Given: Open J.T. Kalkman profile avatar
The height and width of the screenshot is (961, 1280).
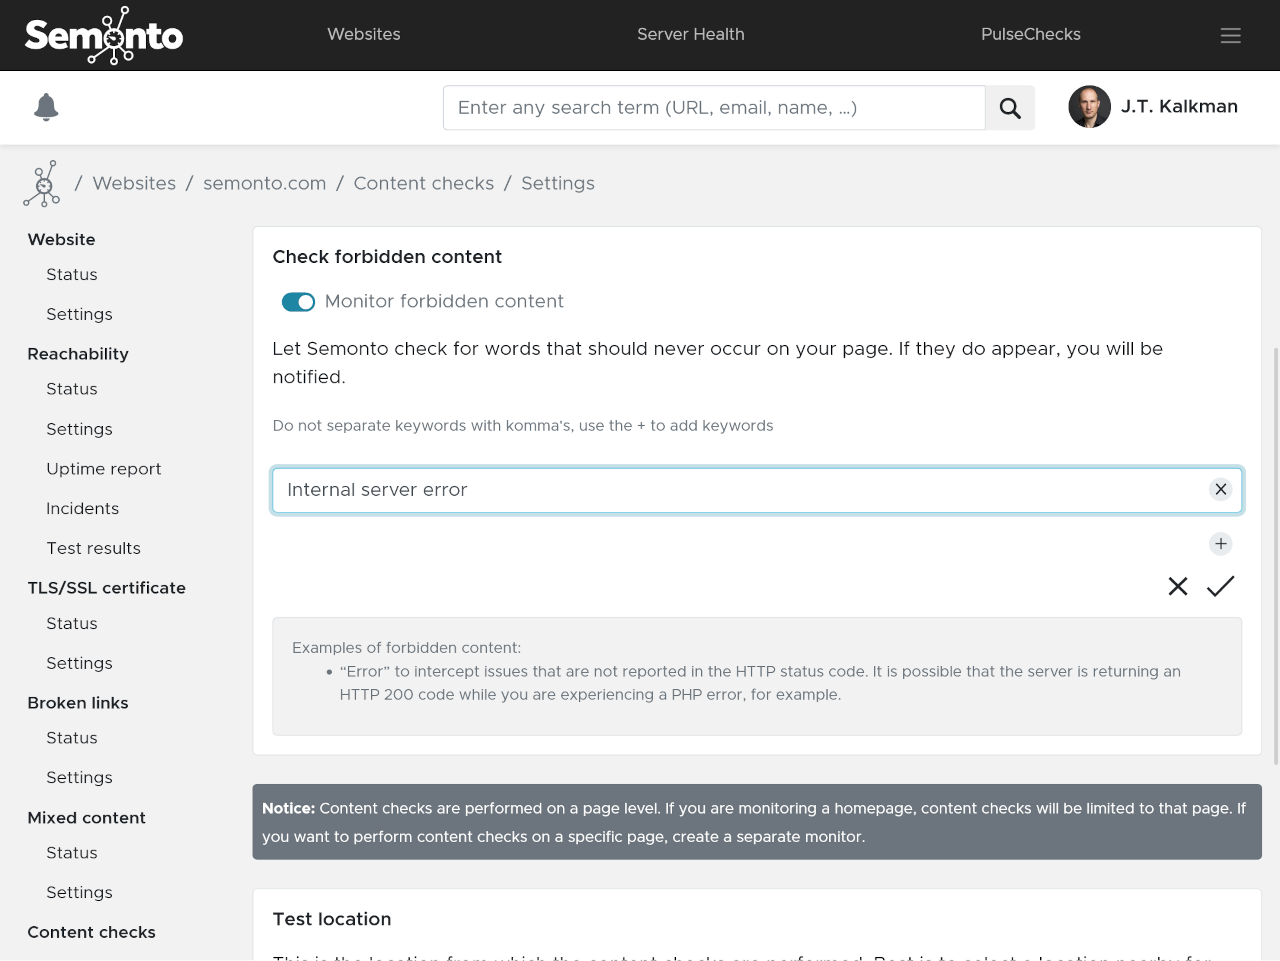Looking at the screenshot, I should point(1090,107).
